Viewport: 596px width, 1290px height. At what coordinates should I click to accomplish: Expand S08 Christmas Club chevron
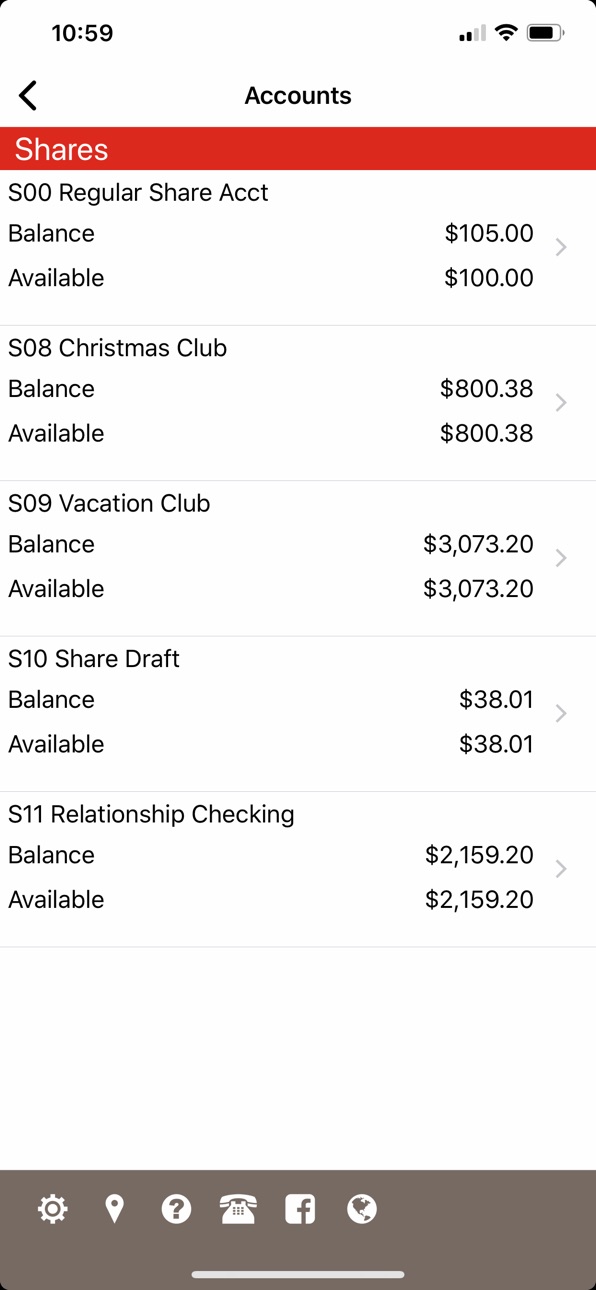(561, 402)
